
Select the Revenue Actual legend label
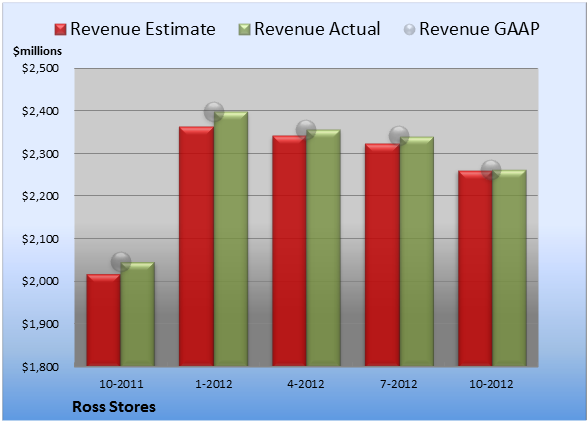coord(317,29)
